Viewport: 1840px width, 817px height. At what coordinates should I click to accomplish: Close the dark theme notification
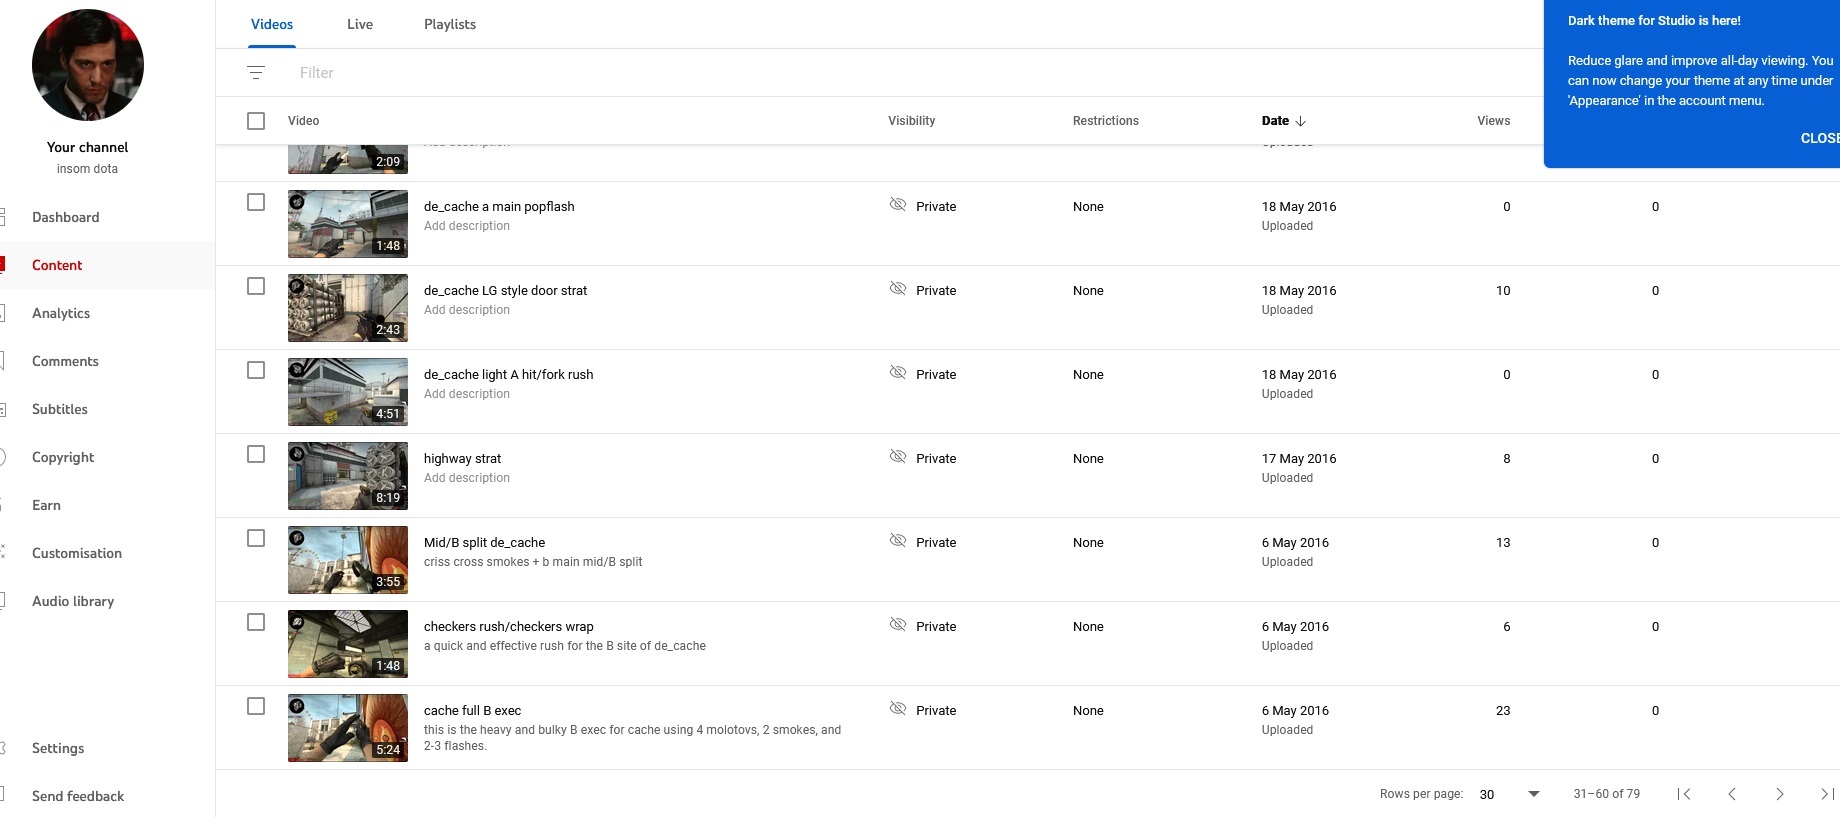click(1820, 138)
